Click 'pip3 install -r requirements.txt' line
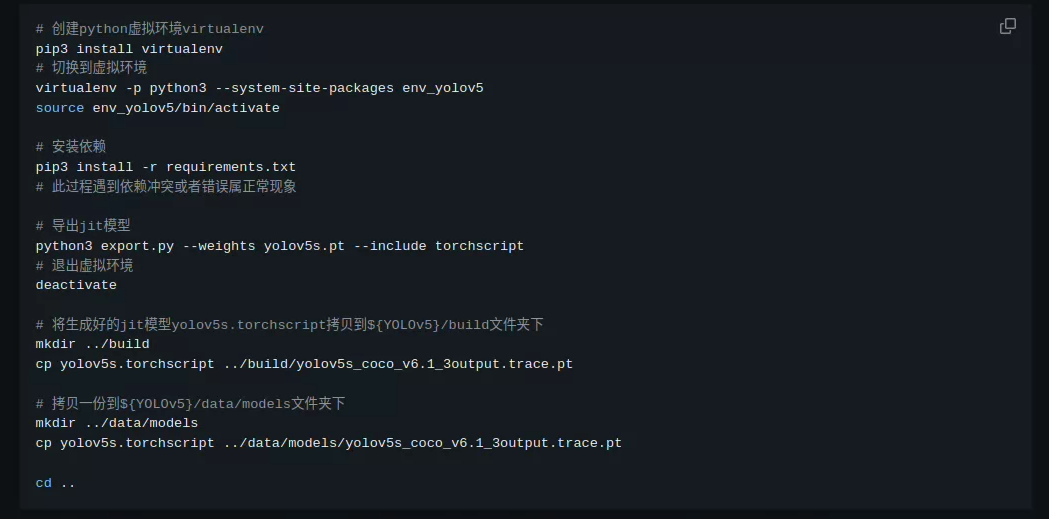The width and height of the screenshot is (1049, 519). [x=166, y=167]
